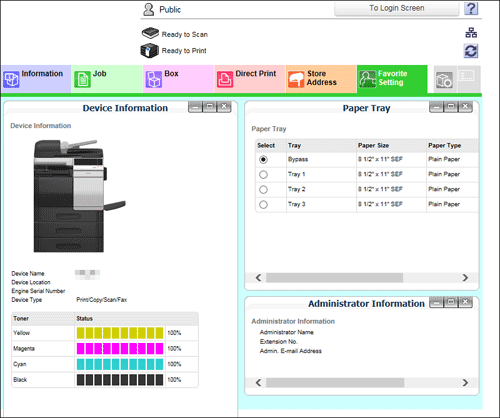Click the gray customize box icon
The image size is (500, 418).
tap(444, 80)
